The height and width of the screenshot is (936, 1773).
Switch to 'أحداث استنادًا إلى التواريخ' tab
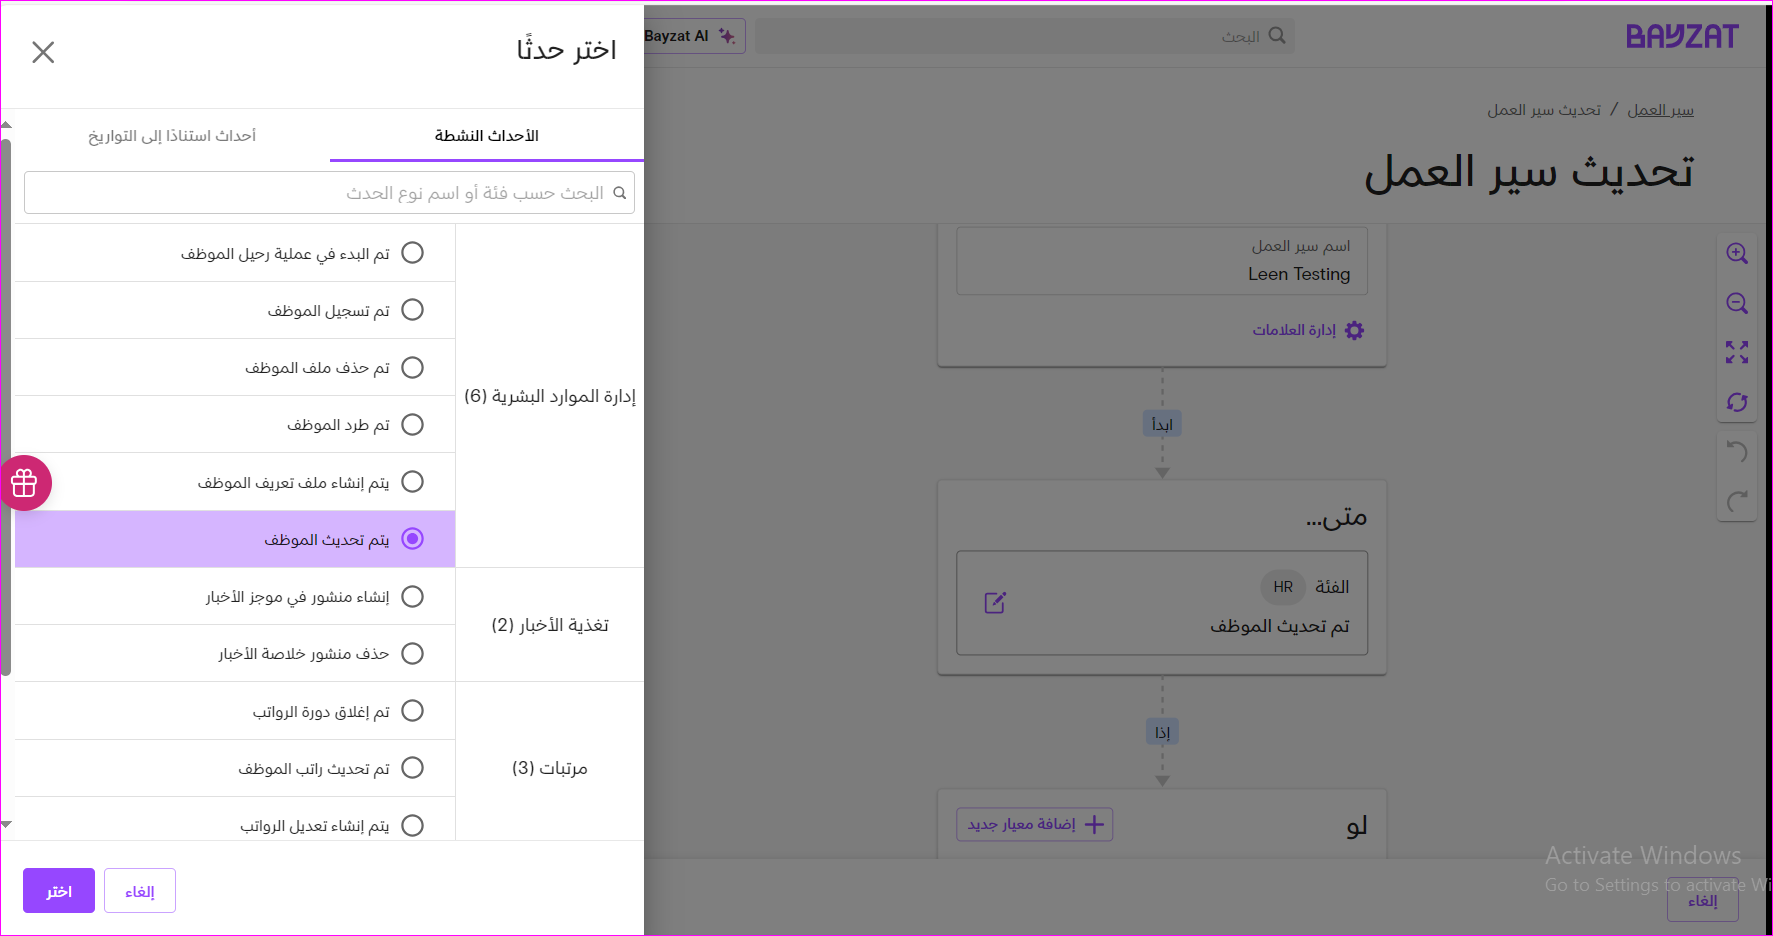click(x=172, y=136)
